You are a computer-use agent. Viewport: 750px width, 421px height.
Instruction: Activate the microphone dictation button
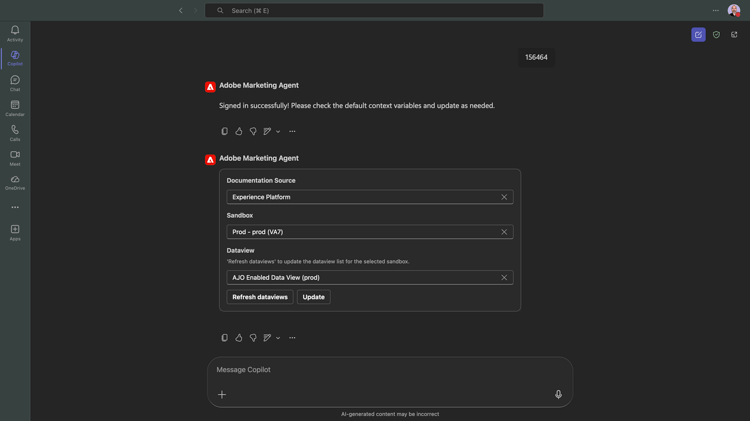[x=558, y=394]
